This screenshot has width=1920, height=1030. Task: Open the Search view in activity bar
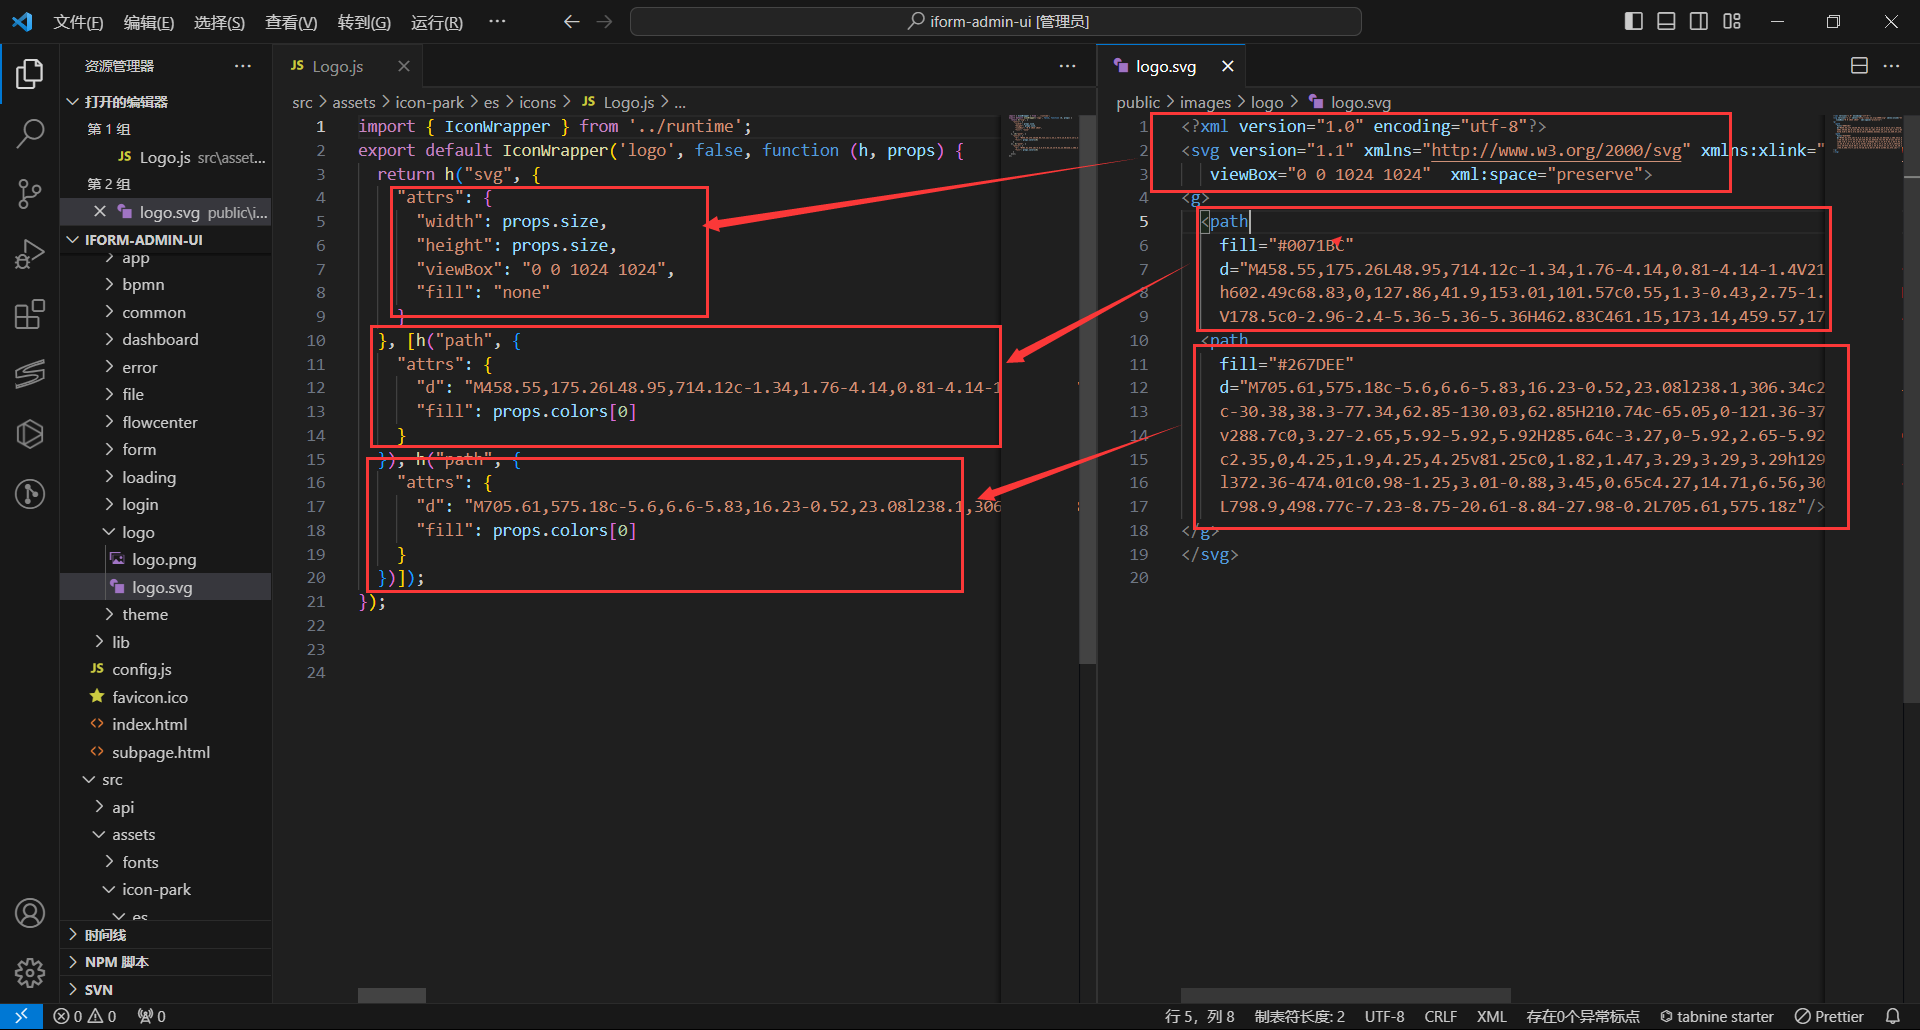30,133
